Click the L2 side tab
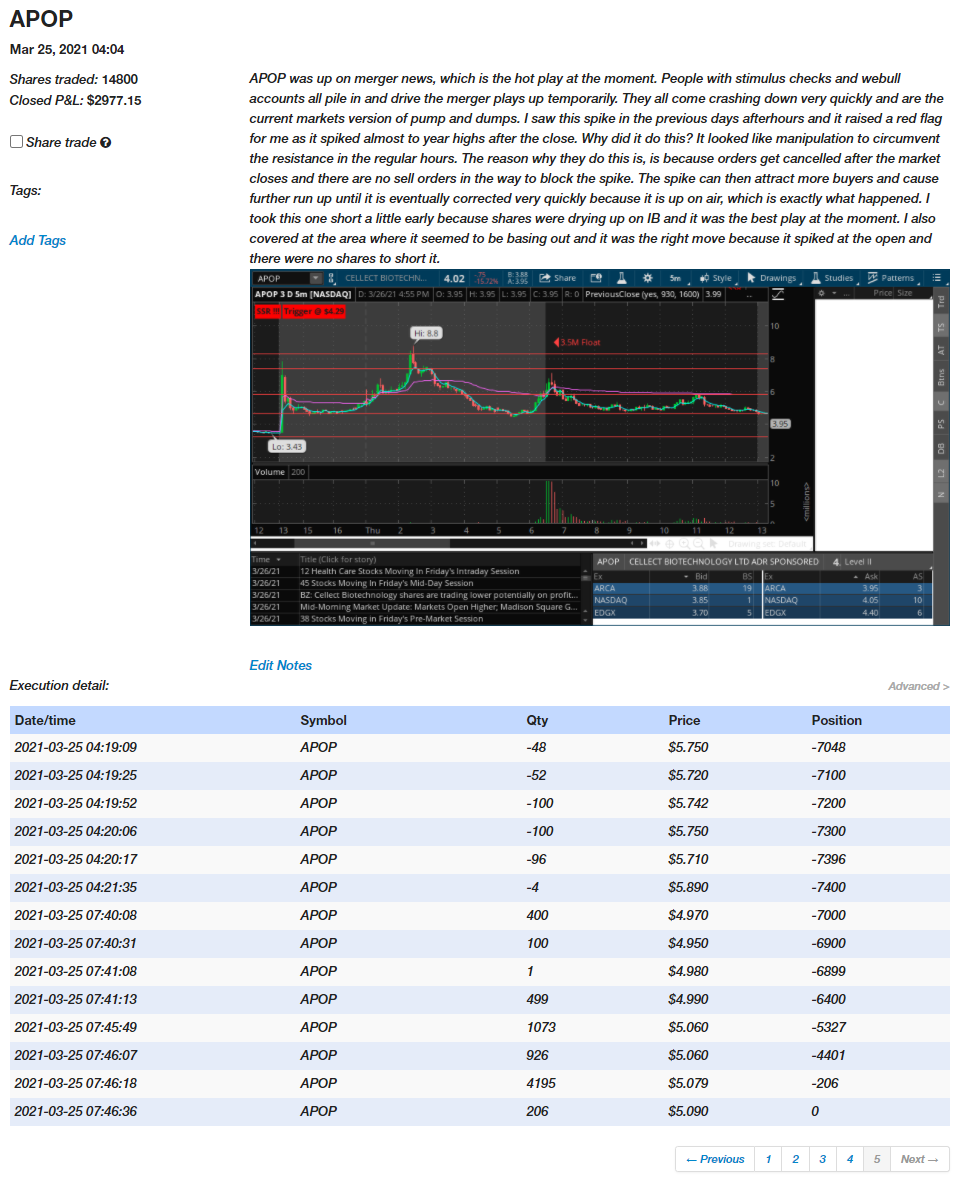970x1187 pixels. [x=941, y=473]
